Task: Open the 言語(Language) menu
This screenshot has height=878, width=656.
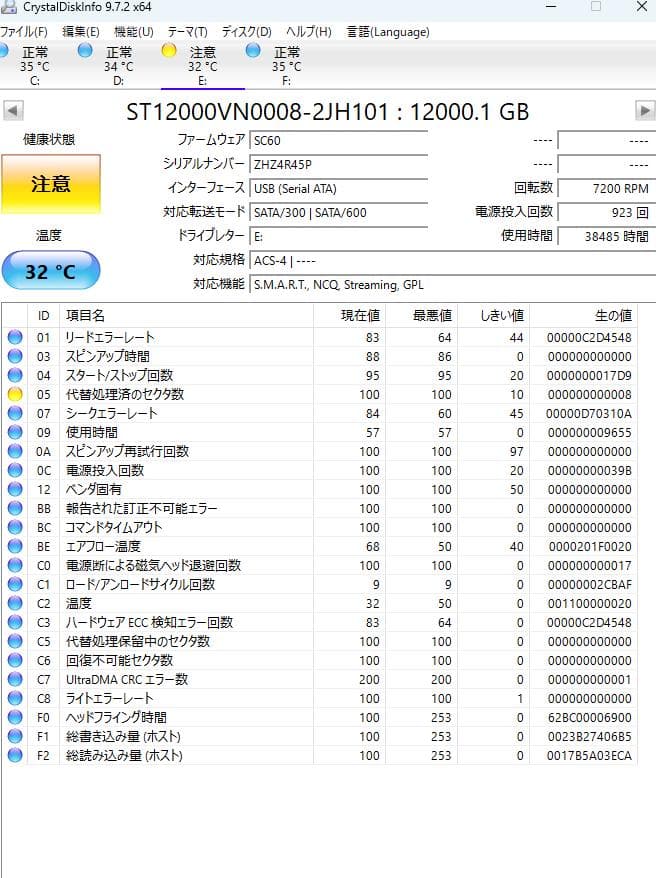Action: click(x=388, y=32)
